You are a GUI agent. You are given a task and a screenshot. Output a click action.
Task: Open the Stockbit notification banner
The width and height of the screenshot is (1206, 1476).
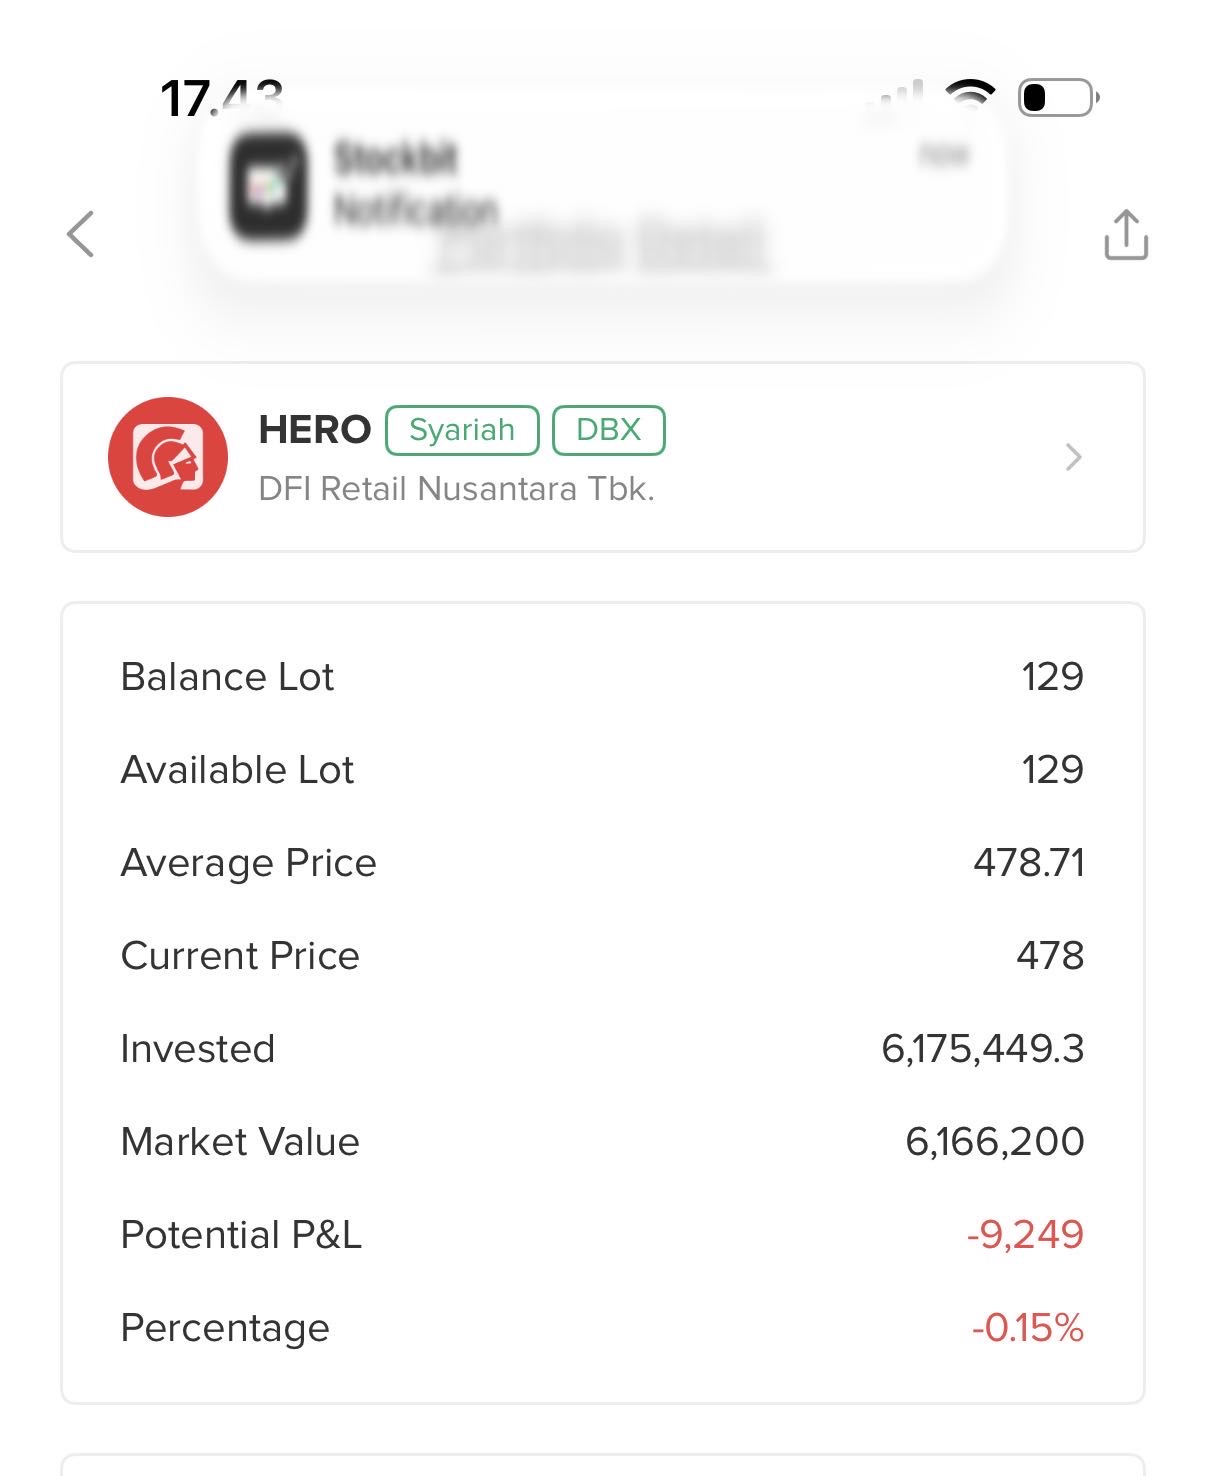click(600, 185)
